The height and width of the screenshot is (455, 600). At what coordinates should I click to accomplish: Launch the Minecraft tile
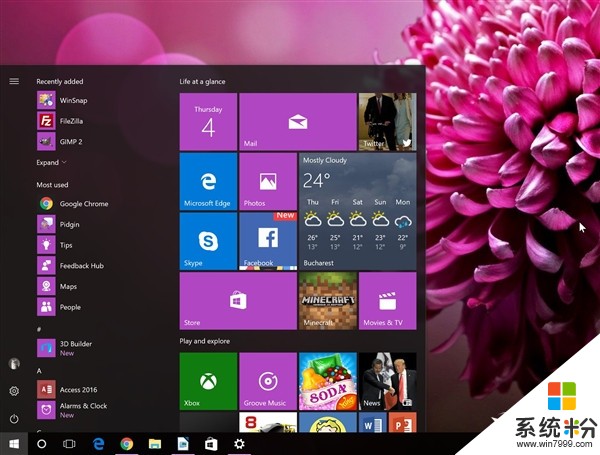(x=328, y=301)
